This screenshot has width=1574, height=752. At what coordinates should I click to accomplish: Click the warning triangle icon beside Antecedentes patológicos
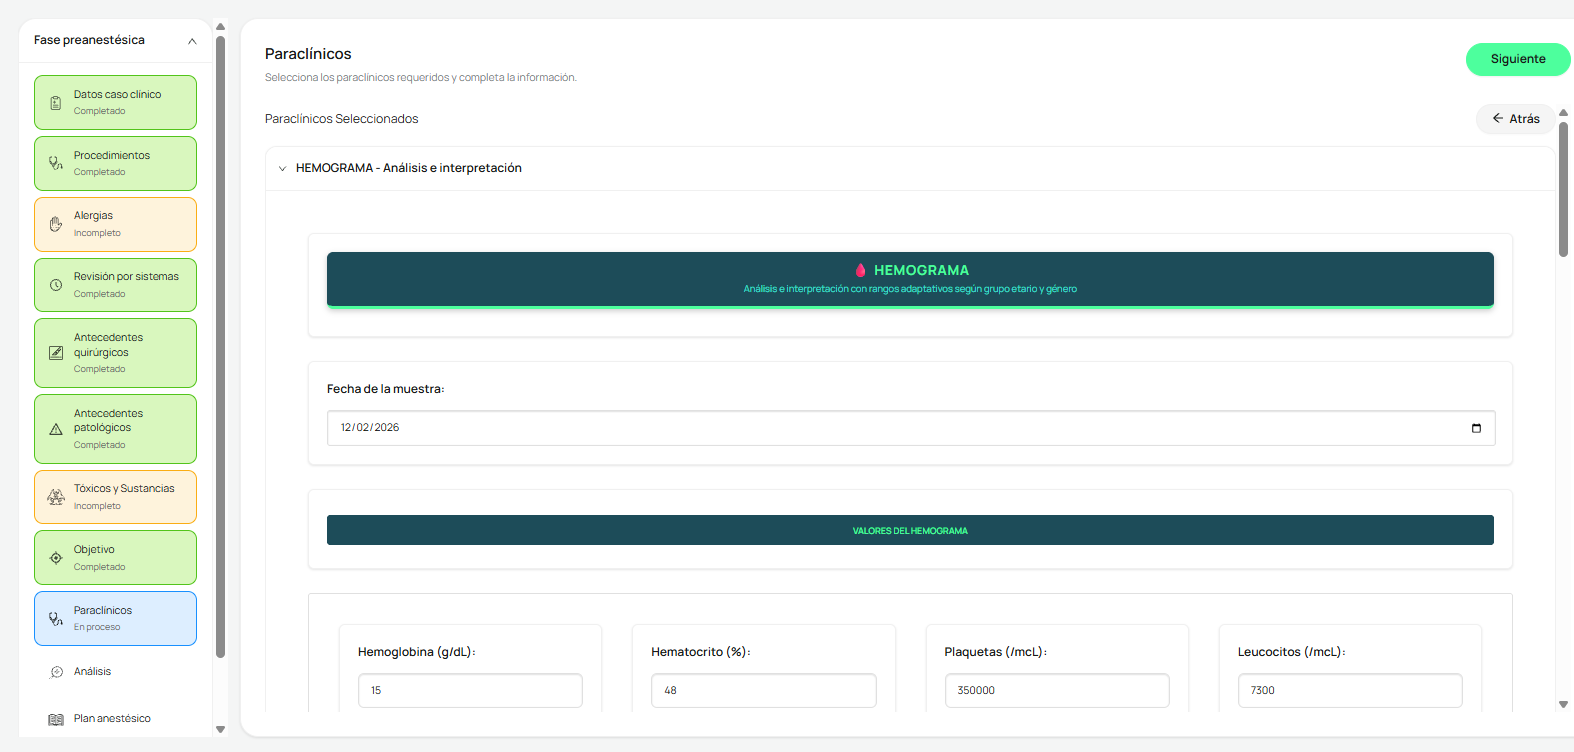(56, 429)
